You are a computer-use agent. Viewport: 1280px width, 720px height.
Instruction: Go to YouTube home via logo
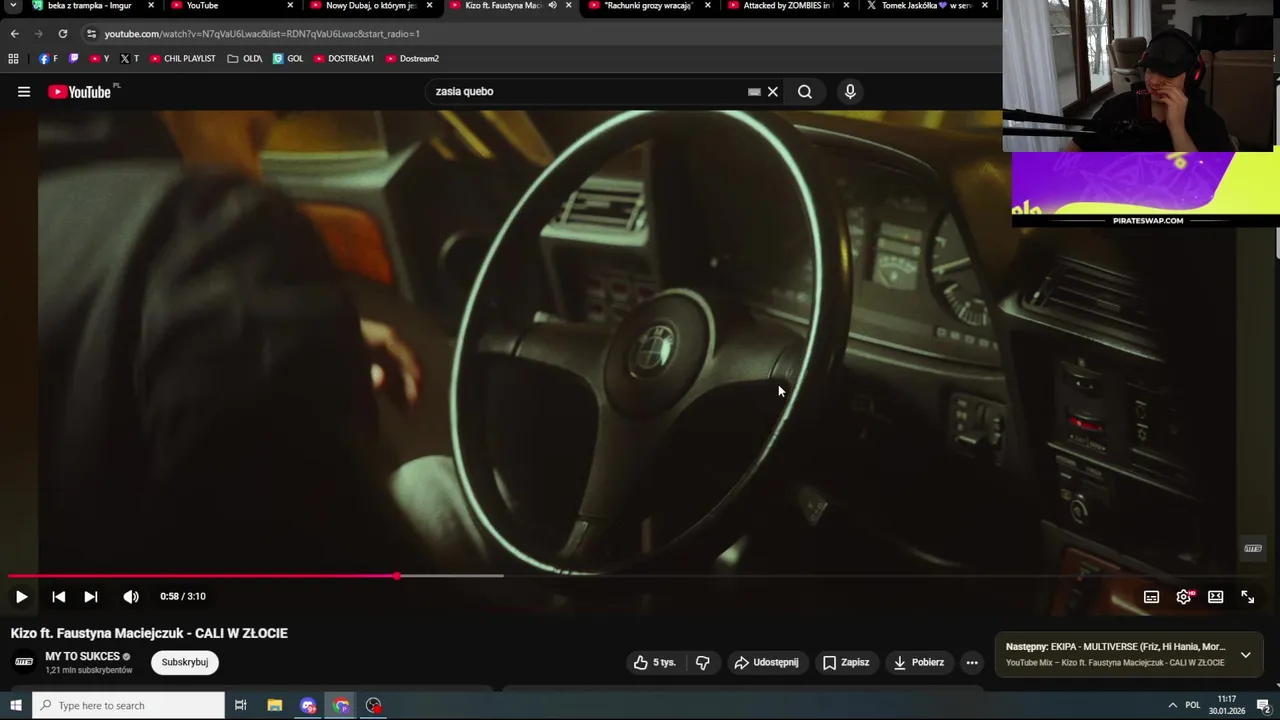79,92
